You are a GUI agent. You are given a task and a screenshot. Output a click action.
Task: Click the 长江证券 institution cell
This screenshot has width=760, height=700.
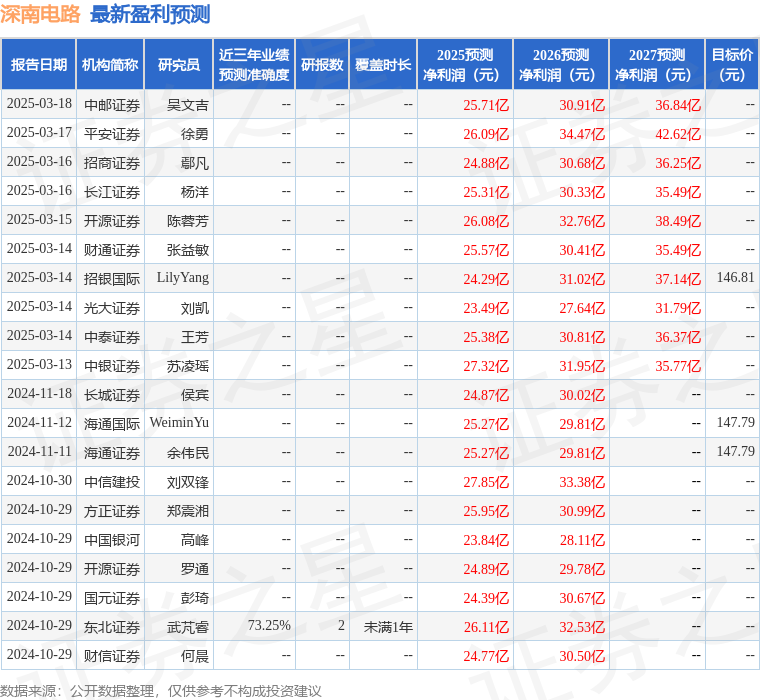[x=112, y=192]
